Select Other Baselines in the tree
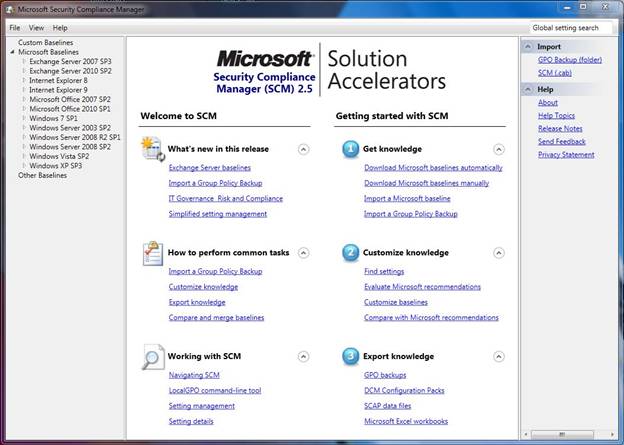The width and height of the screenshot is (624, 445). 42,176
